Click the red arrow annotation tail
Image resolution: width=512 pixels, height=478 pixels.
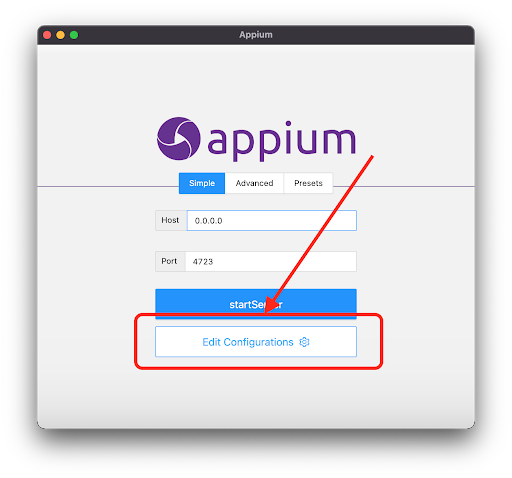click(371, 157)
